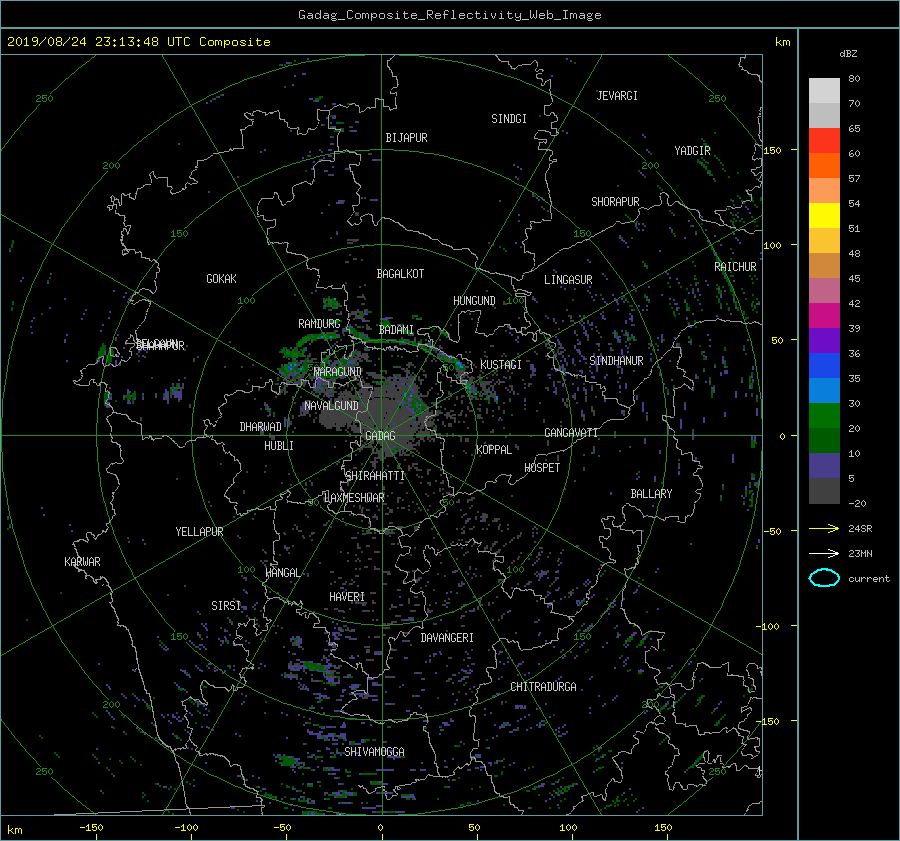
Task: Click the 5 dBZ dark gray swatch
Action: [x=824, y=490]
